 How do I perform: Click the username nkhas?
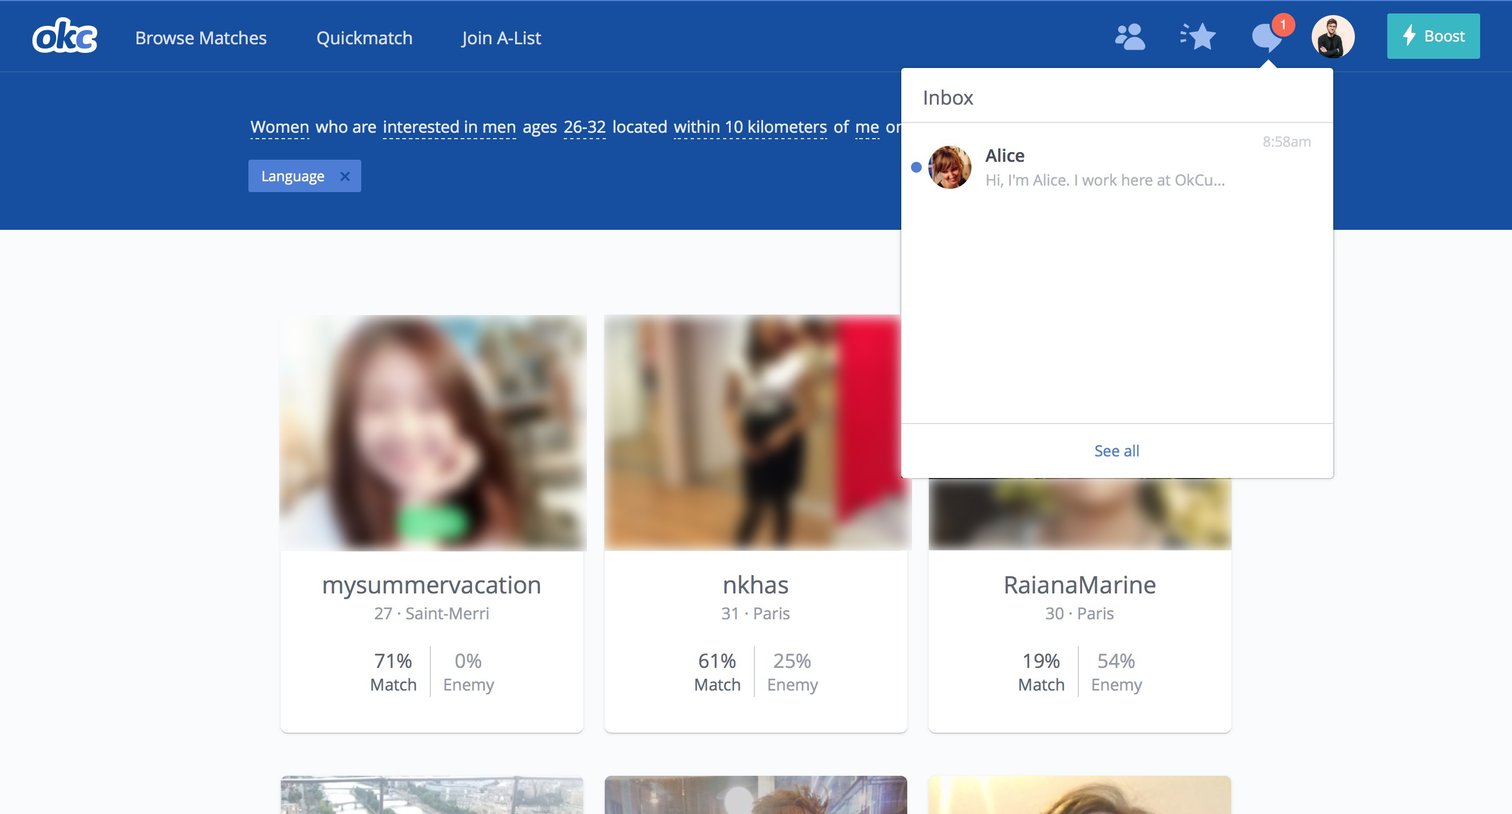756,585
